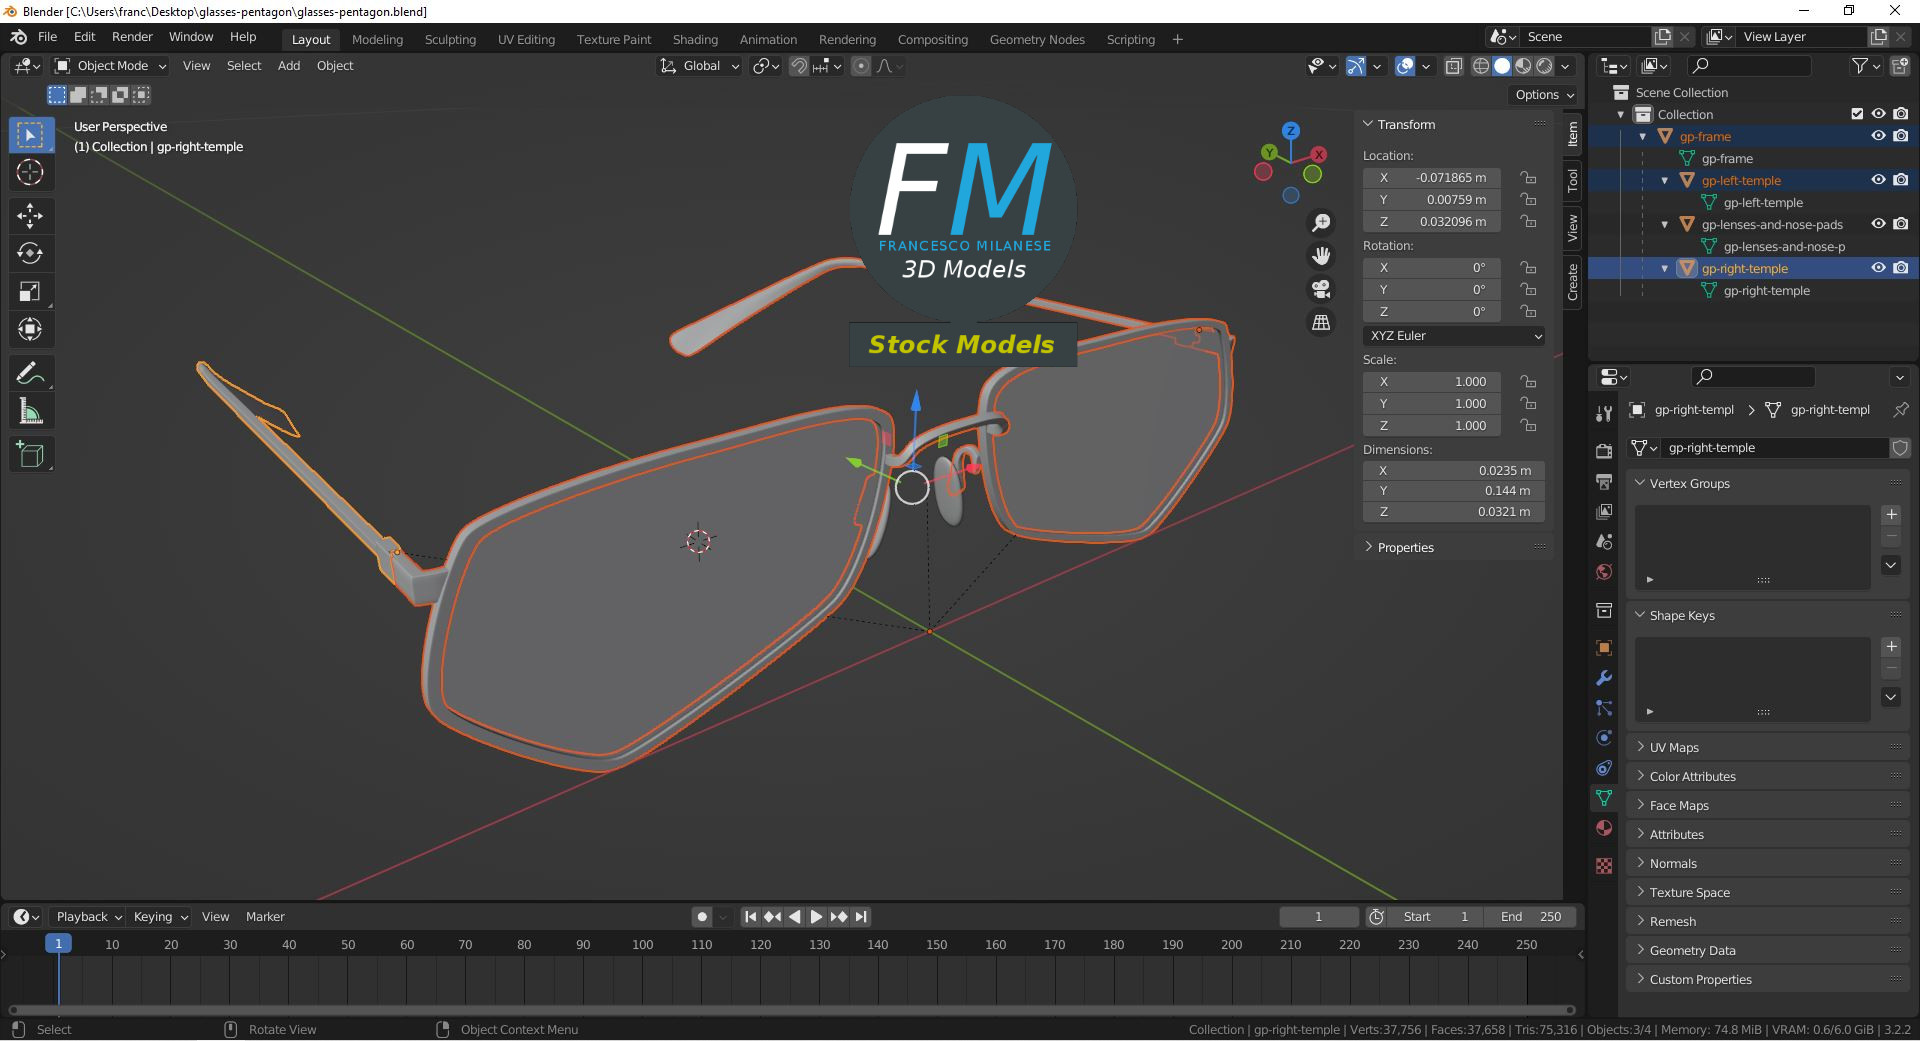Open the Object Mode dropdown
This screenshot has height=1041, width=1920.
[x=111, y=66]
